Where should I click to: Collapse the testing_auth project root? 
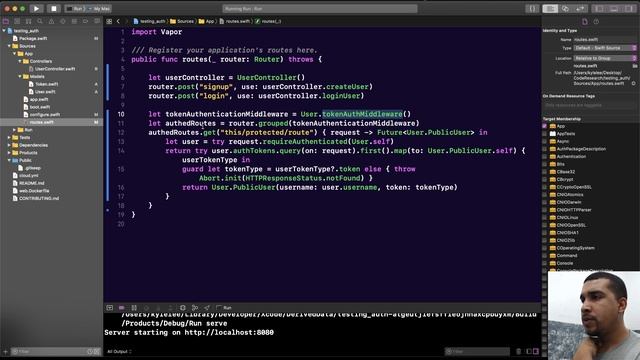(4, 31)
